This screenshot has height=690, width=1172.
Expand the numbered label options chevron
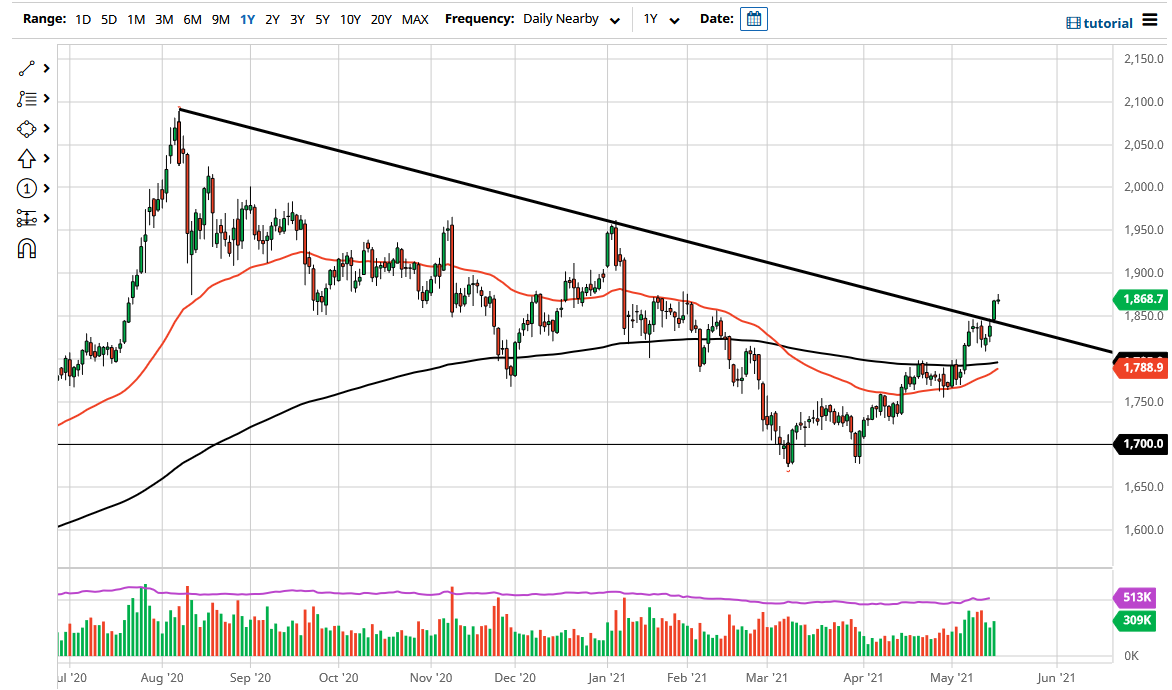(x=46, y=188)
